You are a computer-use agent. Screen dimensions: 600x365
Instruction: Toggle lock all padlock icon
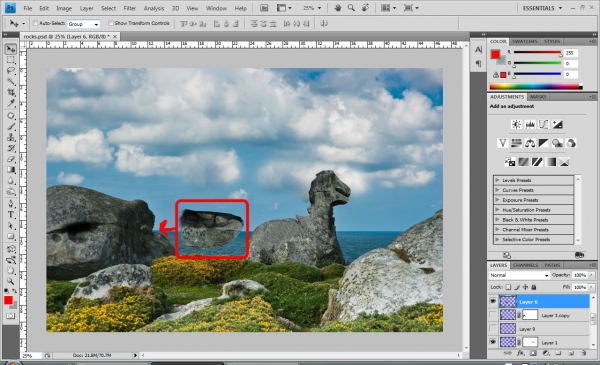534,287
